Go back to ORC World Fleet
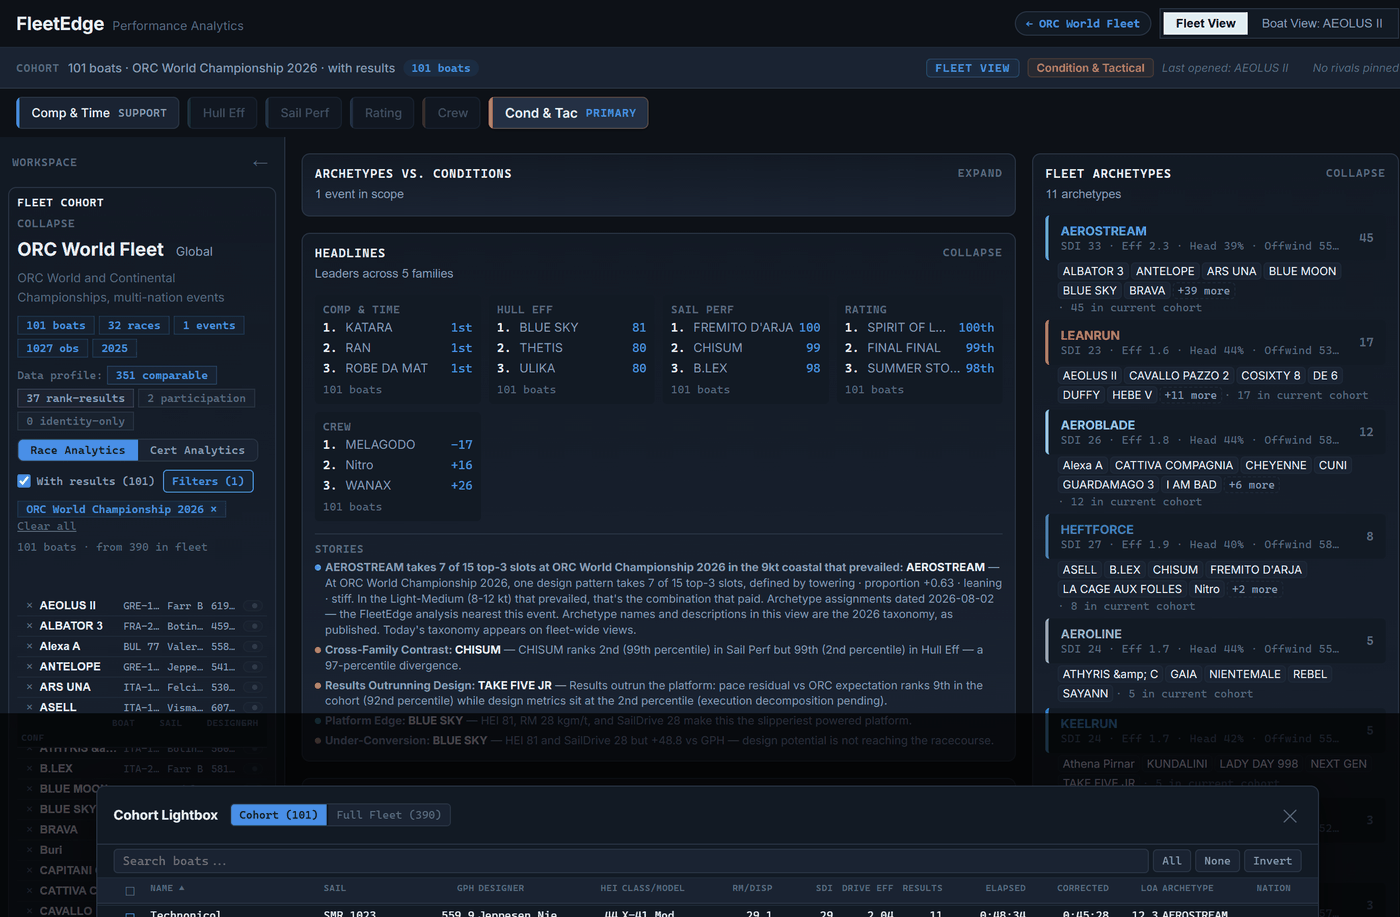This screenshot has height=917, width=1400. [x=1082, y=23]
